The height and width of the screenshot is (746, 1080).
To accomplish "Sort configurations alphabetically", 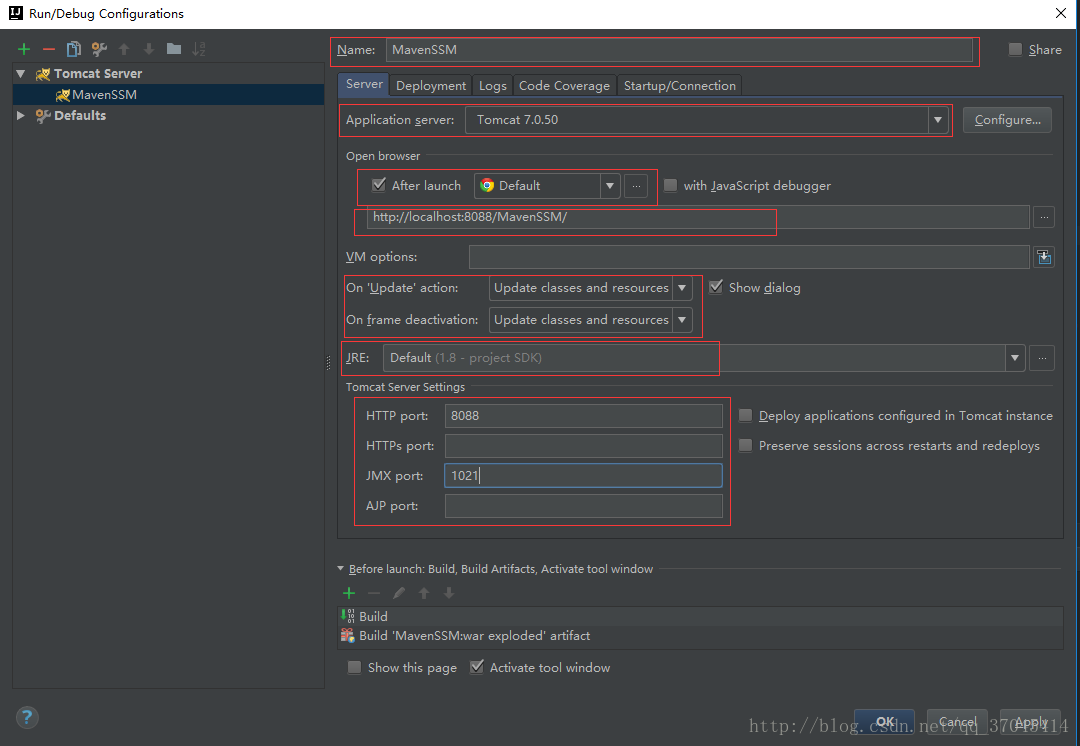I will (x=198, y=49).
